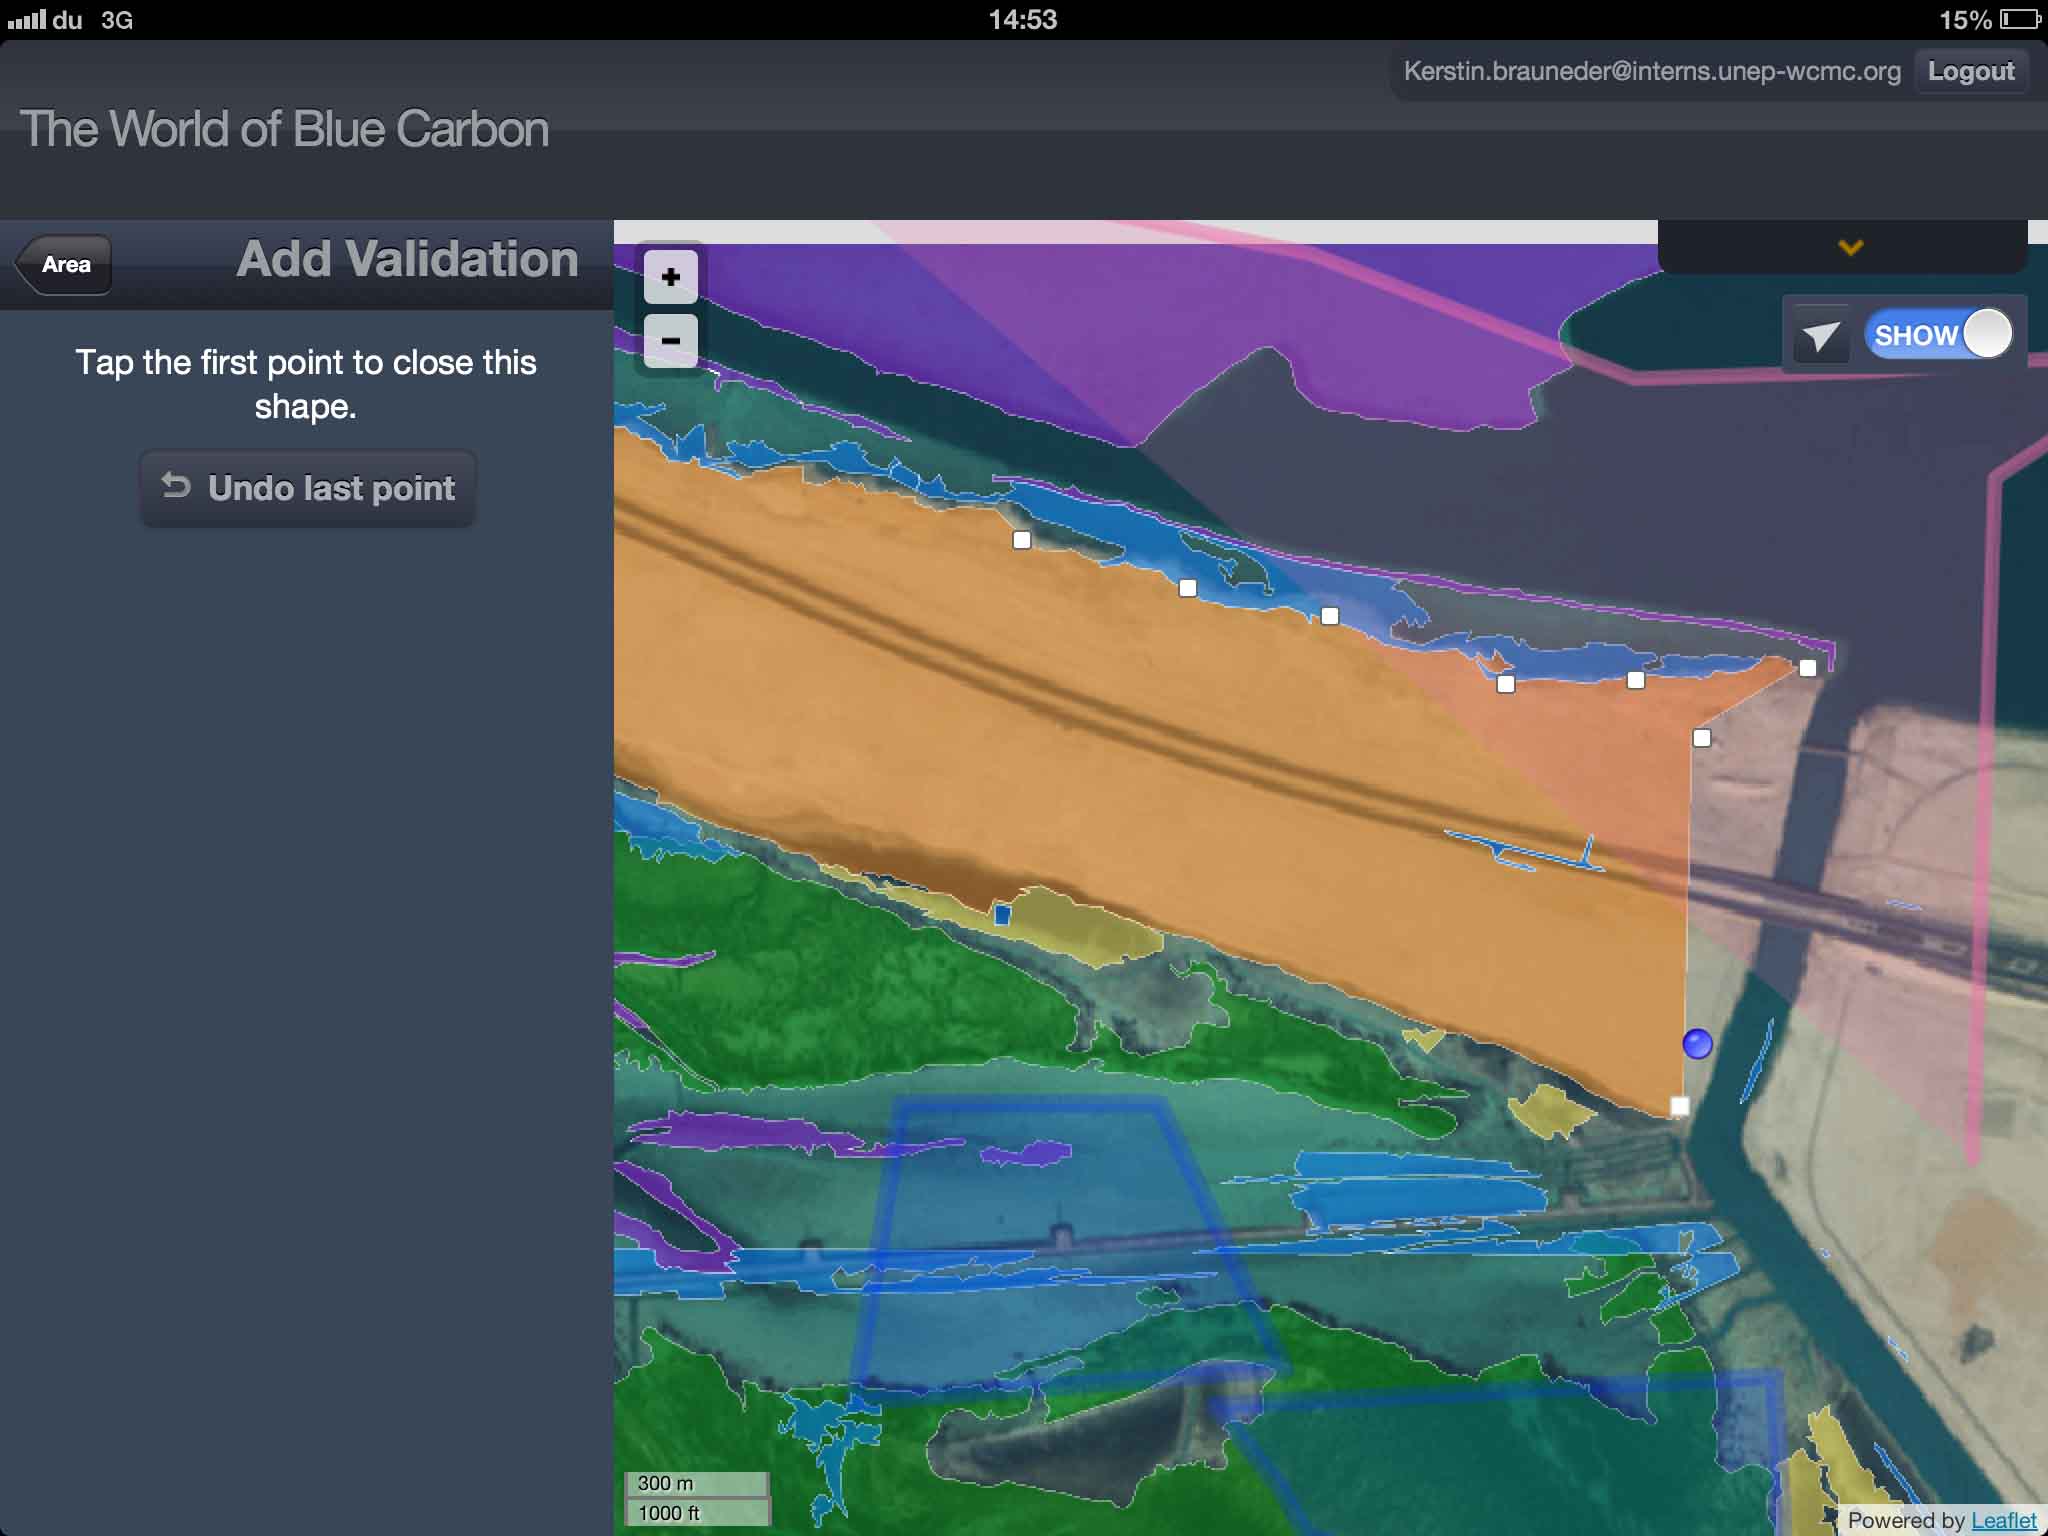Zoom in with the map plus button
The height and width of the screenshot is (1536, 2048).
tap(670, 277)
